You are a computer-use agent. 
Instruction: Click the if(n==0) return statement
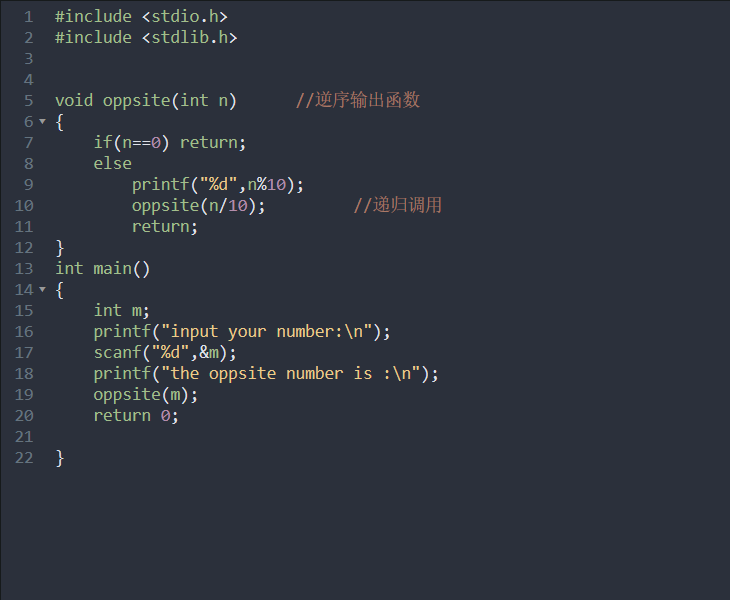click(170, 143)
